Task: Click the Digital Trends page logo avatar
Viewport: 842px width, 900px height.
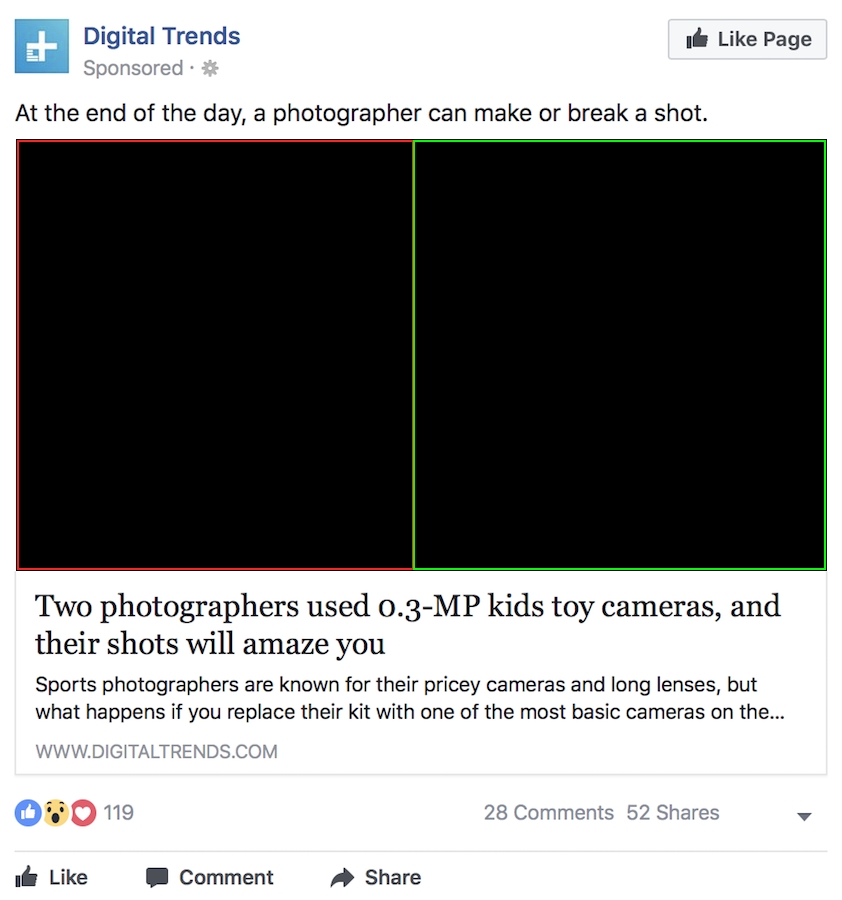Action: tap(42, 46)
